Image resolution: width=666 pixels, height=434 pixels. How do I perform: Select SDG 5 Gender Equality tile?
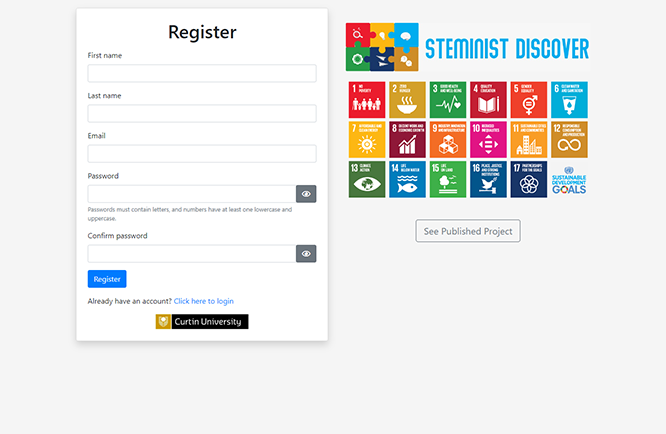pyautogui.click(x=529, y=100)
